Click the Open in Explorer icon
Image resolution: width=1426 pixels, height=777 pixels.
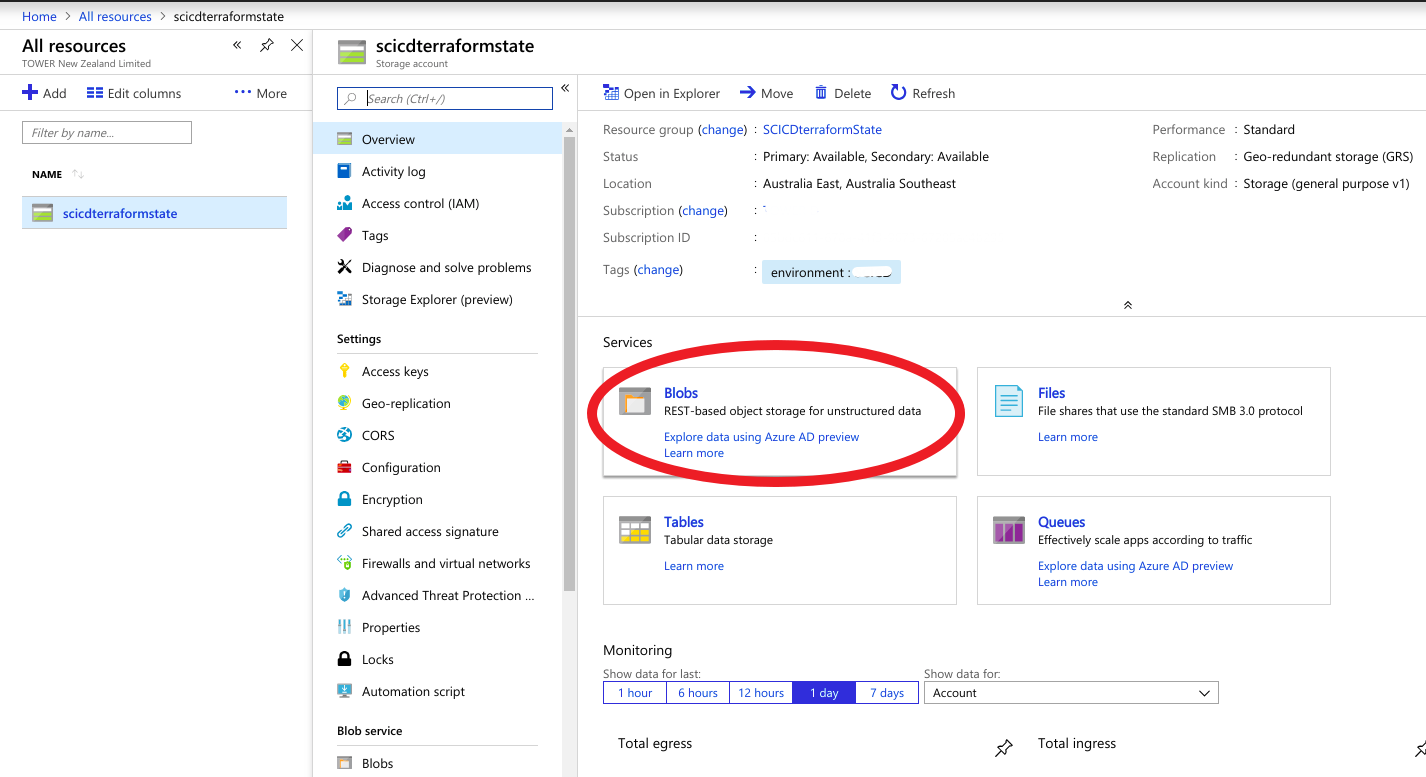click(611, 93)
